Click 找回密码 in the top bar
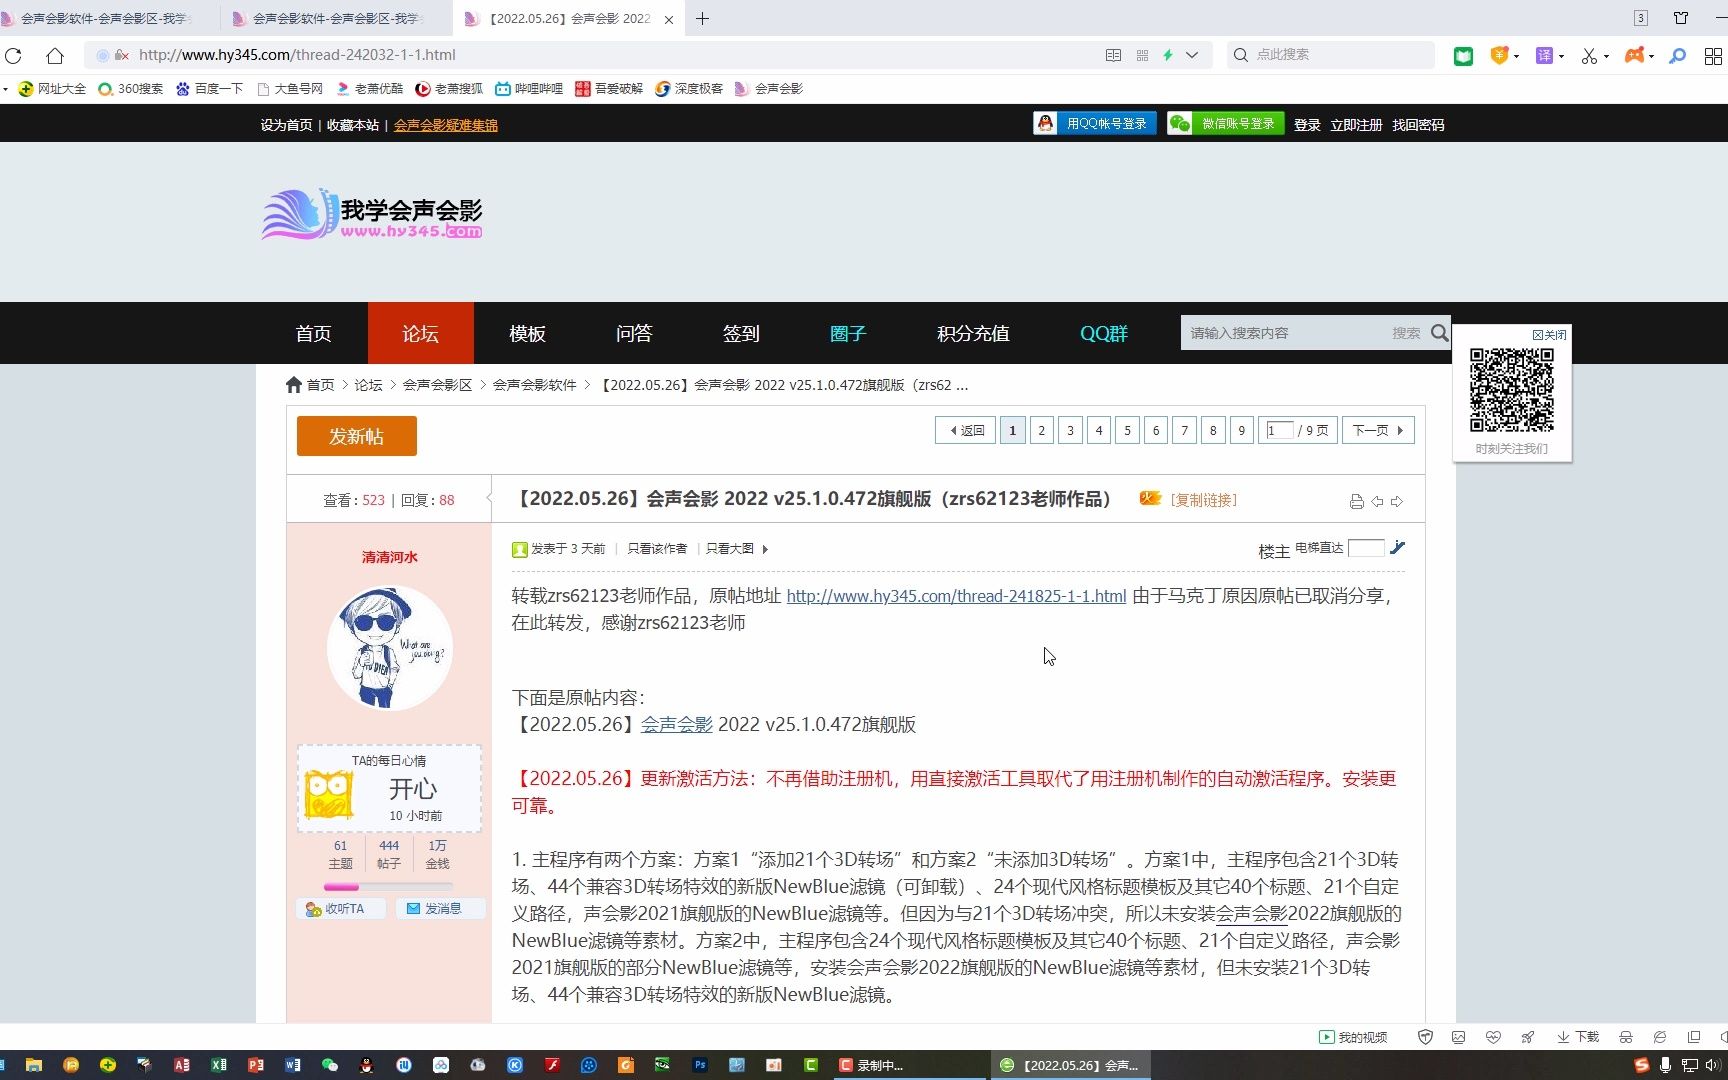The image size is (1728, 1080). click(1418, 125)
